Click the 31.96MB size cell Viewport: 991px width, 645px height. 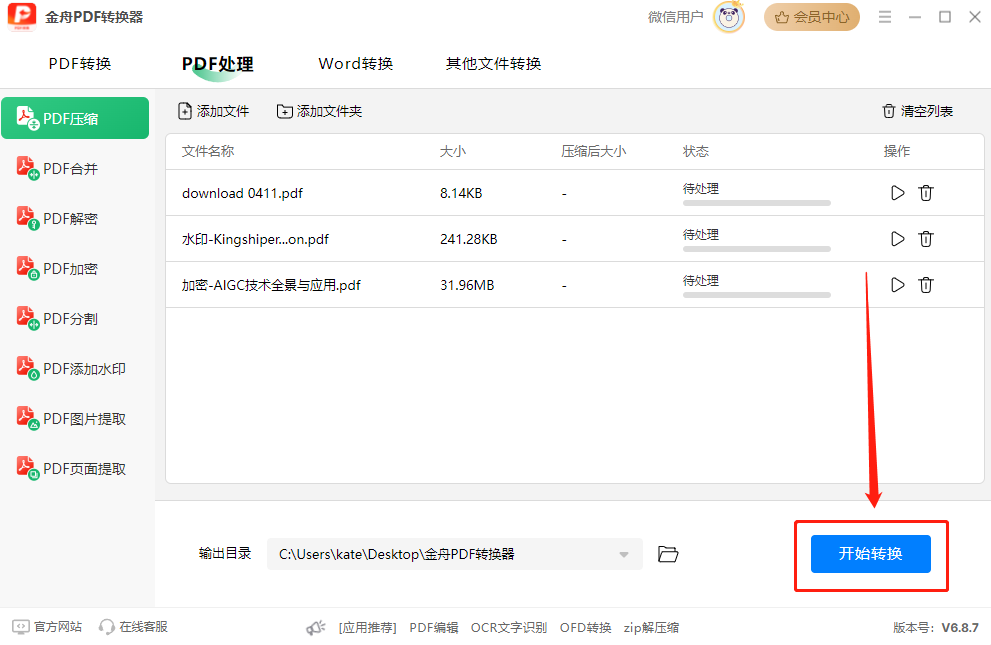467,286
